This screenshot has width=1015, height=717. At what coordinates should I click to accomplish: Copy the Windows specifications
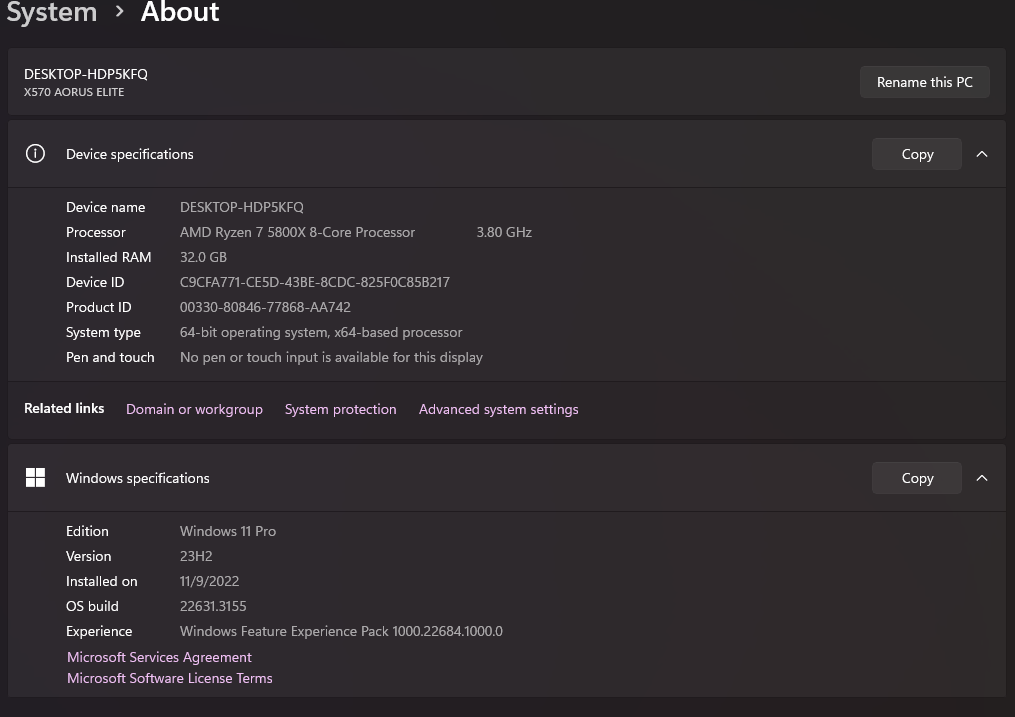click(917, 478)
